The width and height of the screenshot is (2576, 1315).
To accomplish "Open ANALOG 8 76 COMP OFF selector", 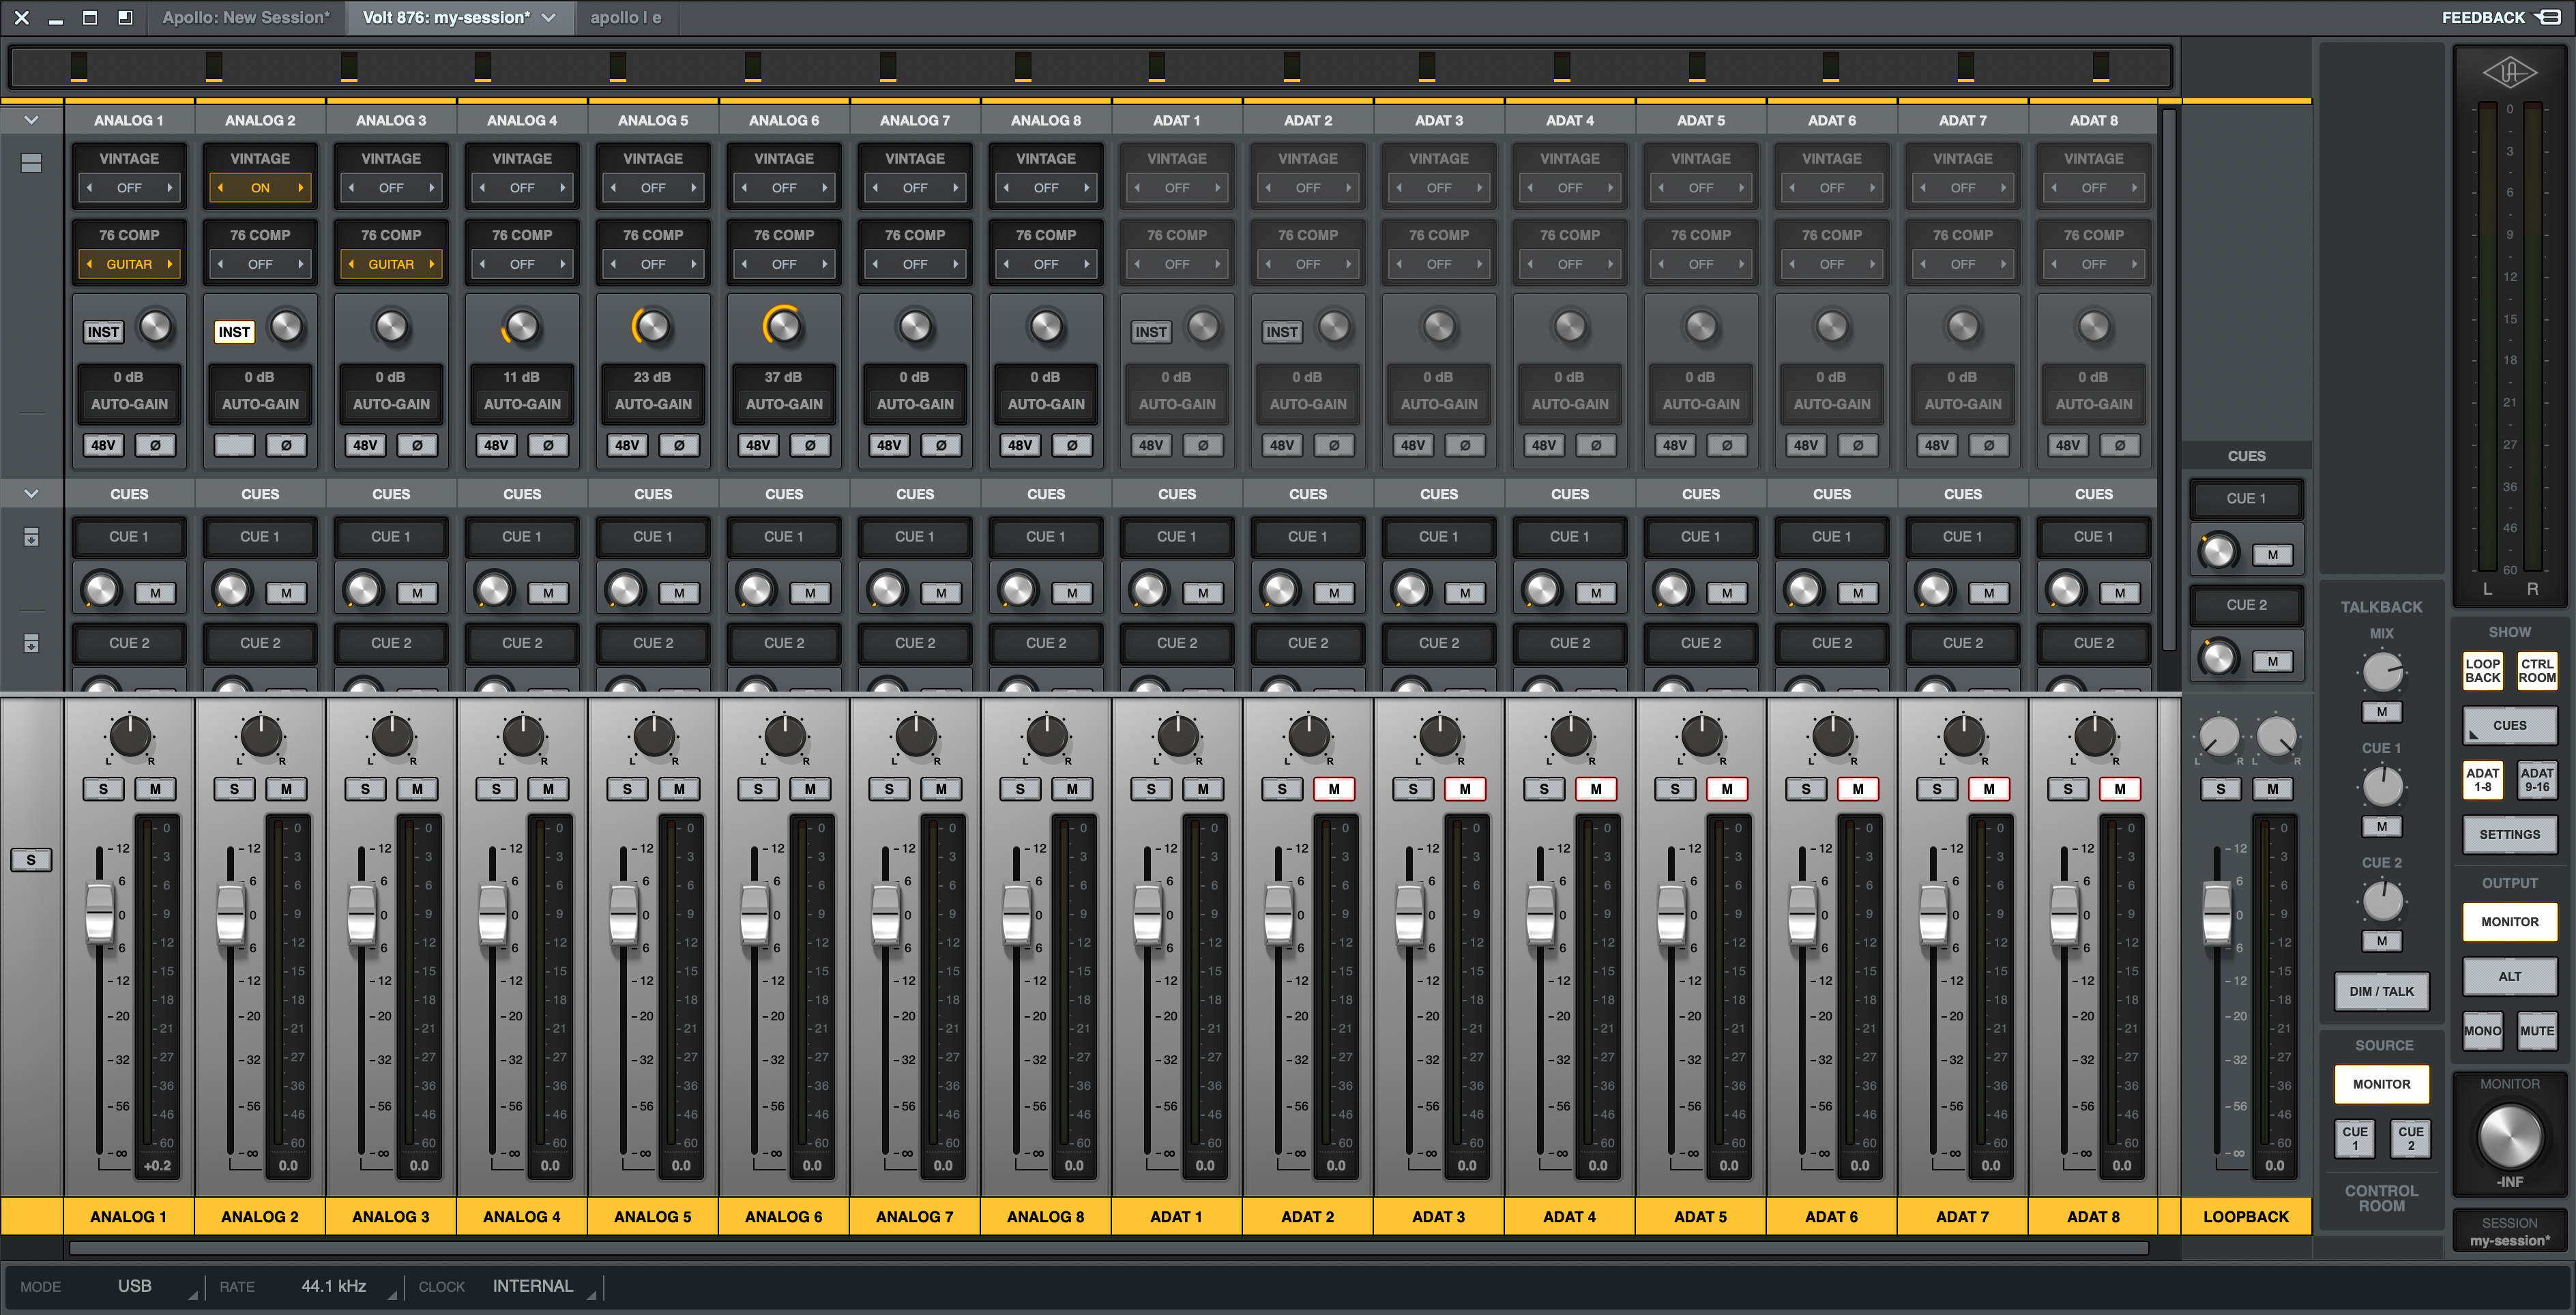I will point(1046,264).
